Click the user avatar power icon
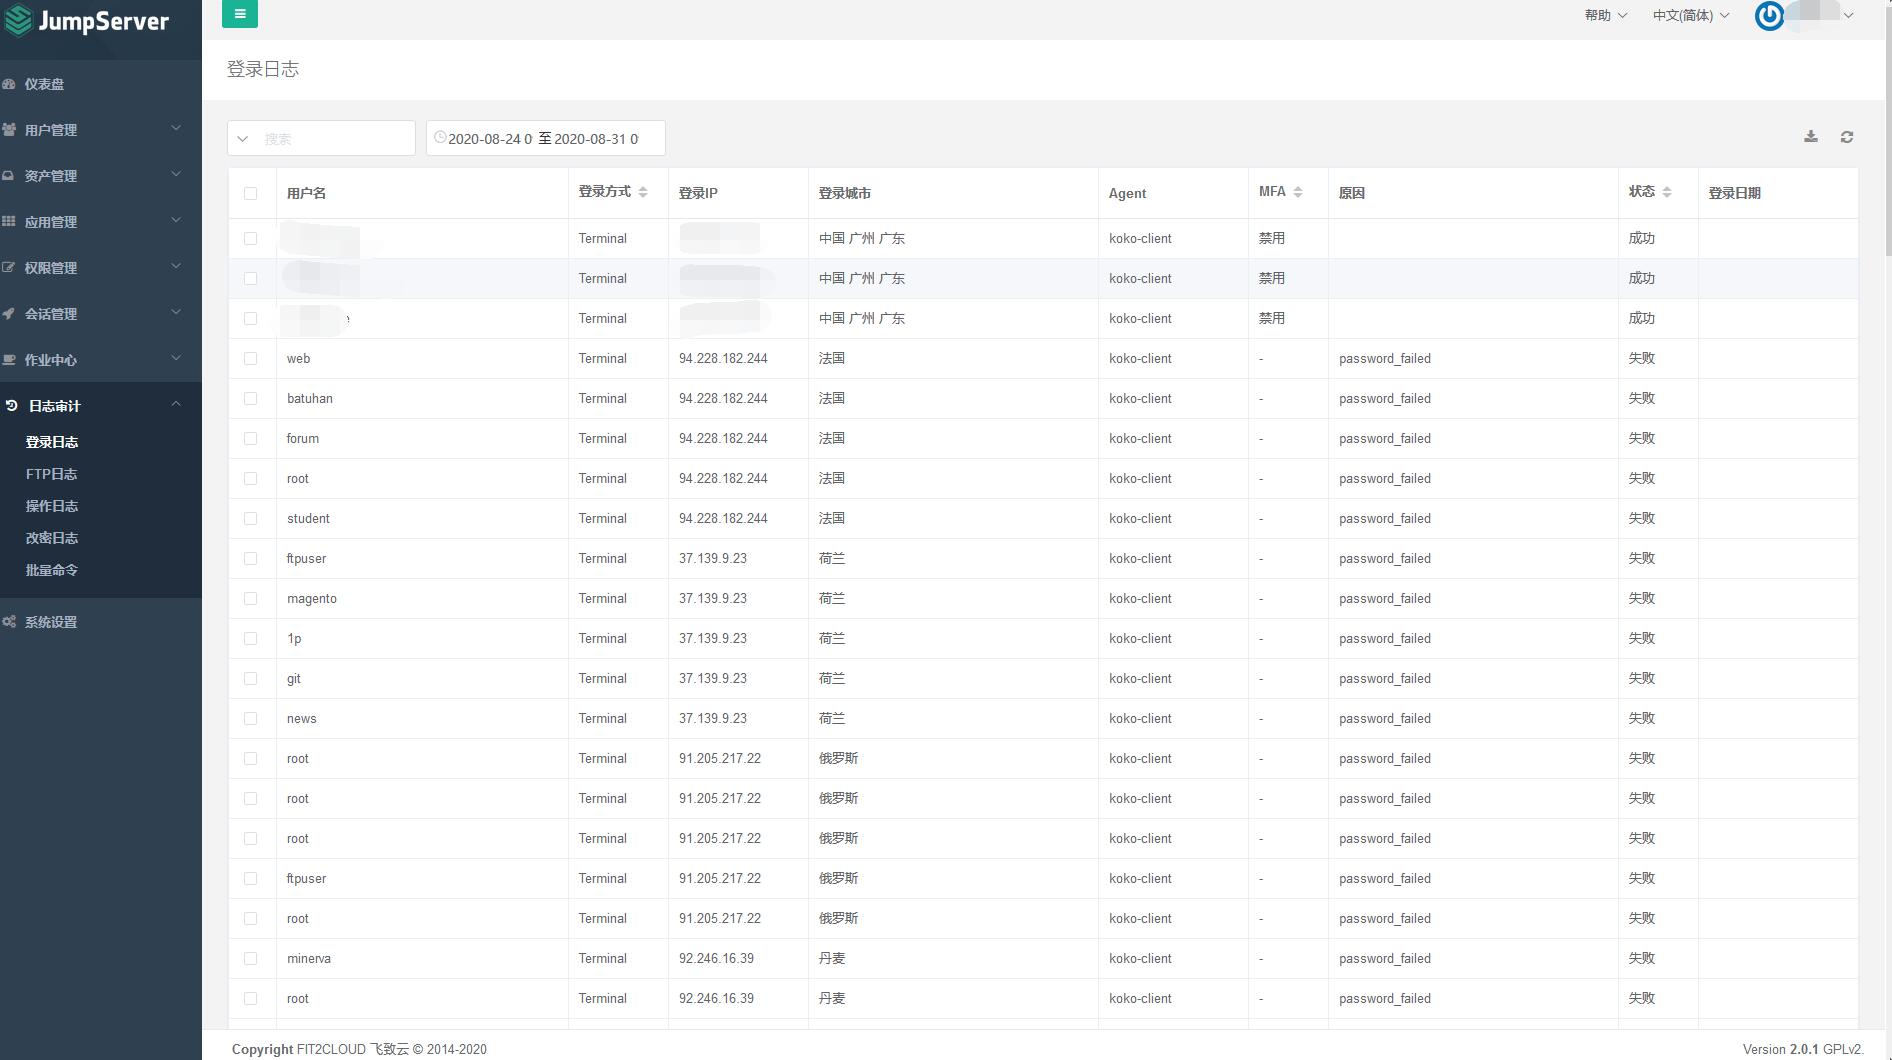The image size is (1892, 1060). [1769, 15]
